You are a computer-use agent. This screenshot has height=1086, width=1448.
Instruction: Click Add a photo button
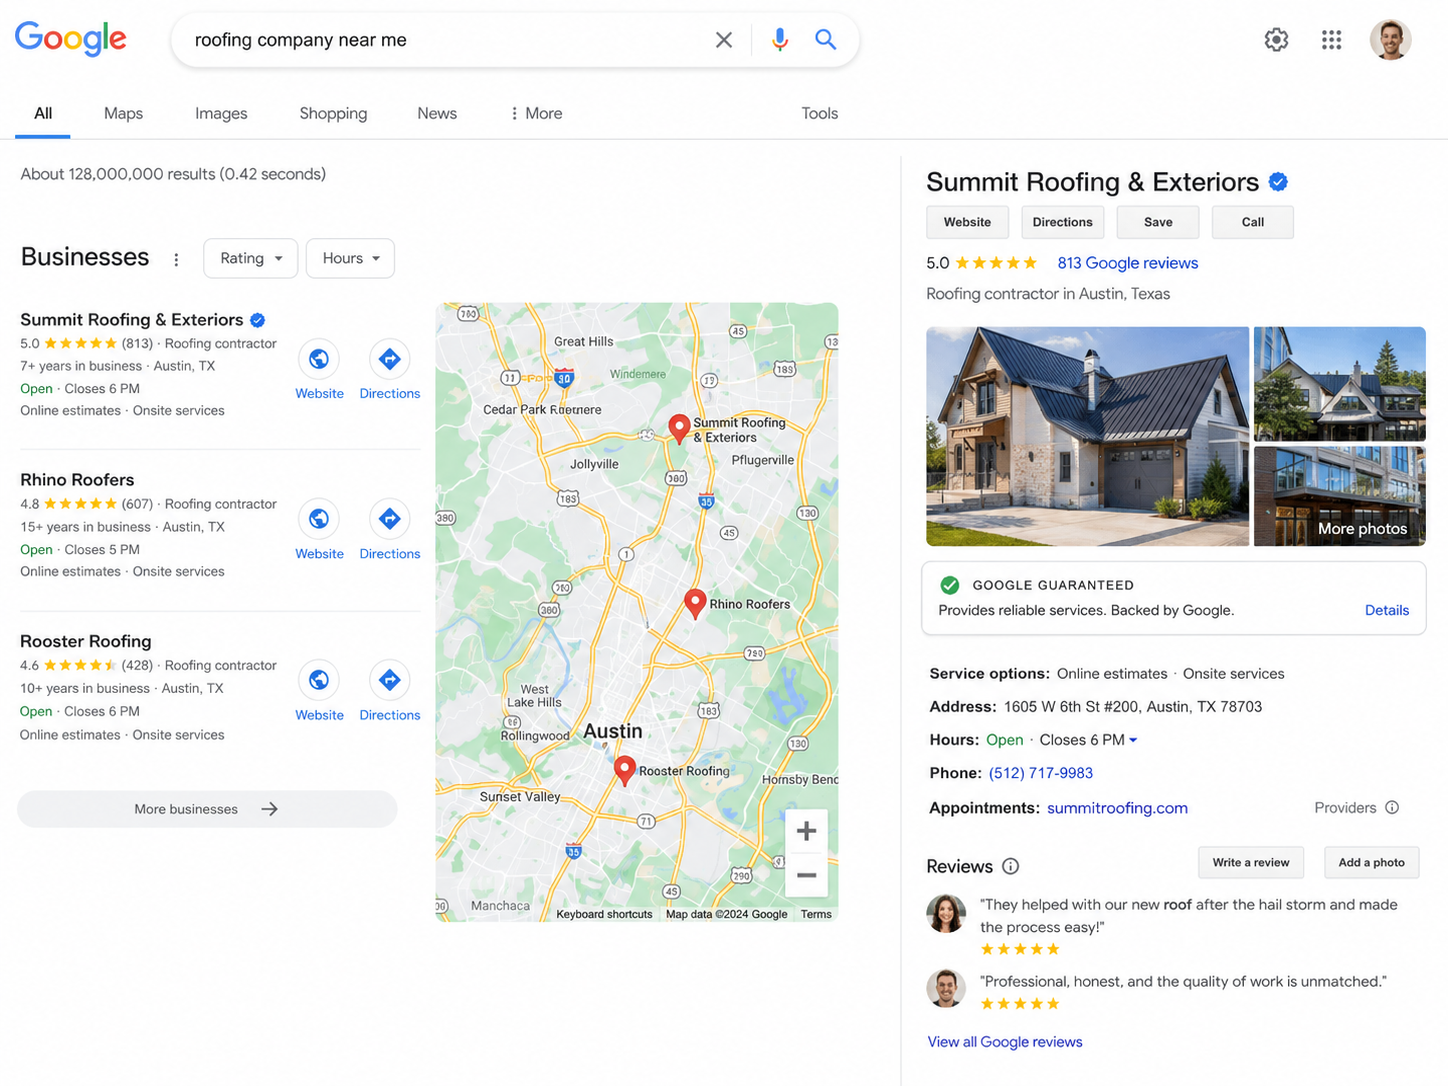[x=1371, y=862]
